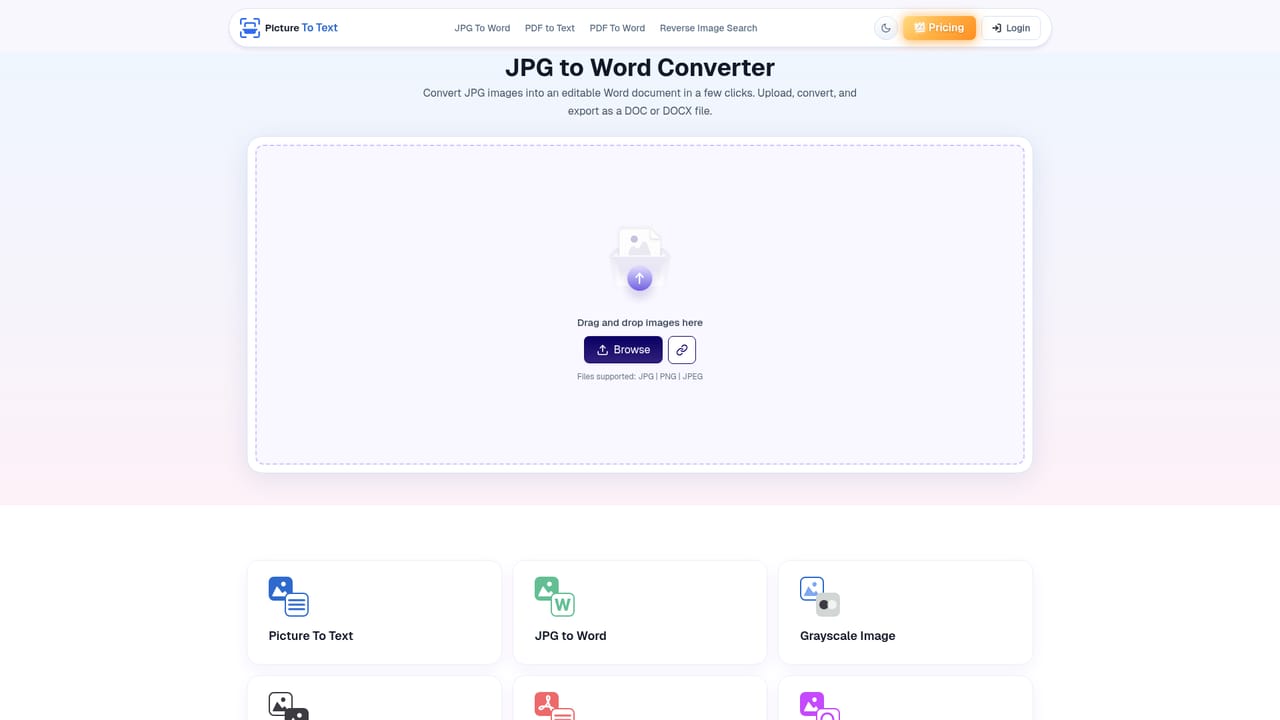Screen dimensions: 1280x720
Task: Toggle dark mode with moon icon
Action: coord(886,28)
